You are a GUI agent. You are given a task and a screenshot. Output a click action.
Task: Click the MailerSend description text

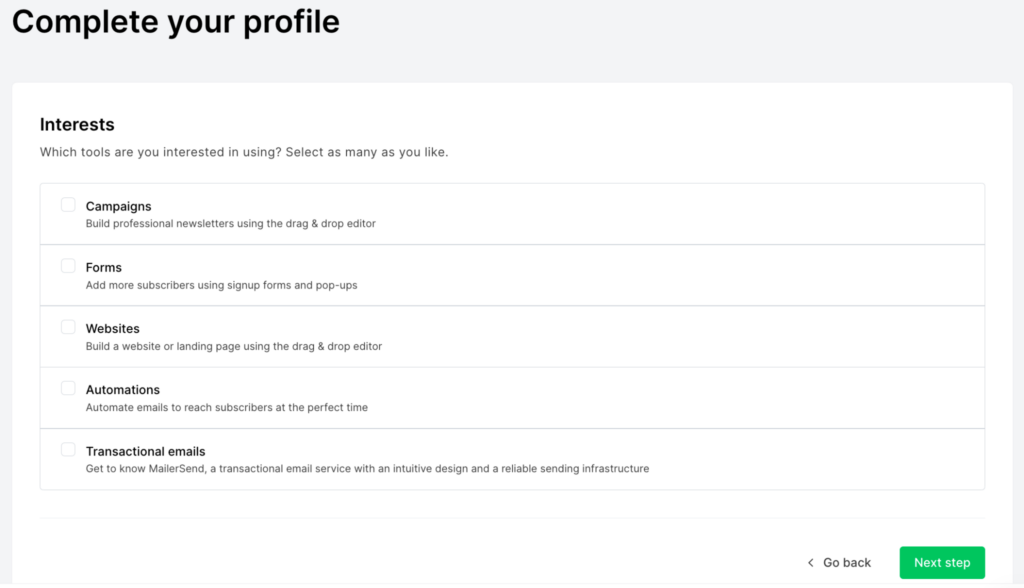coord(368,469)
